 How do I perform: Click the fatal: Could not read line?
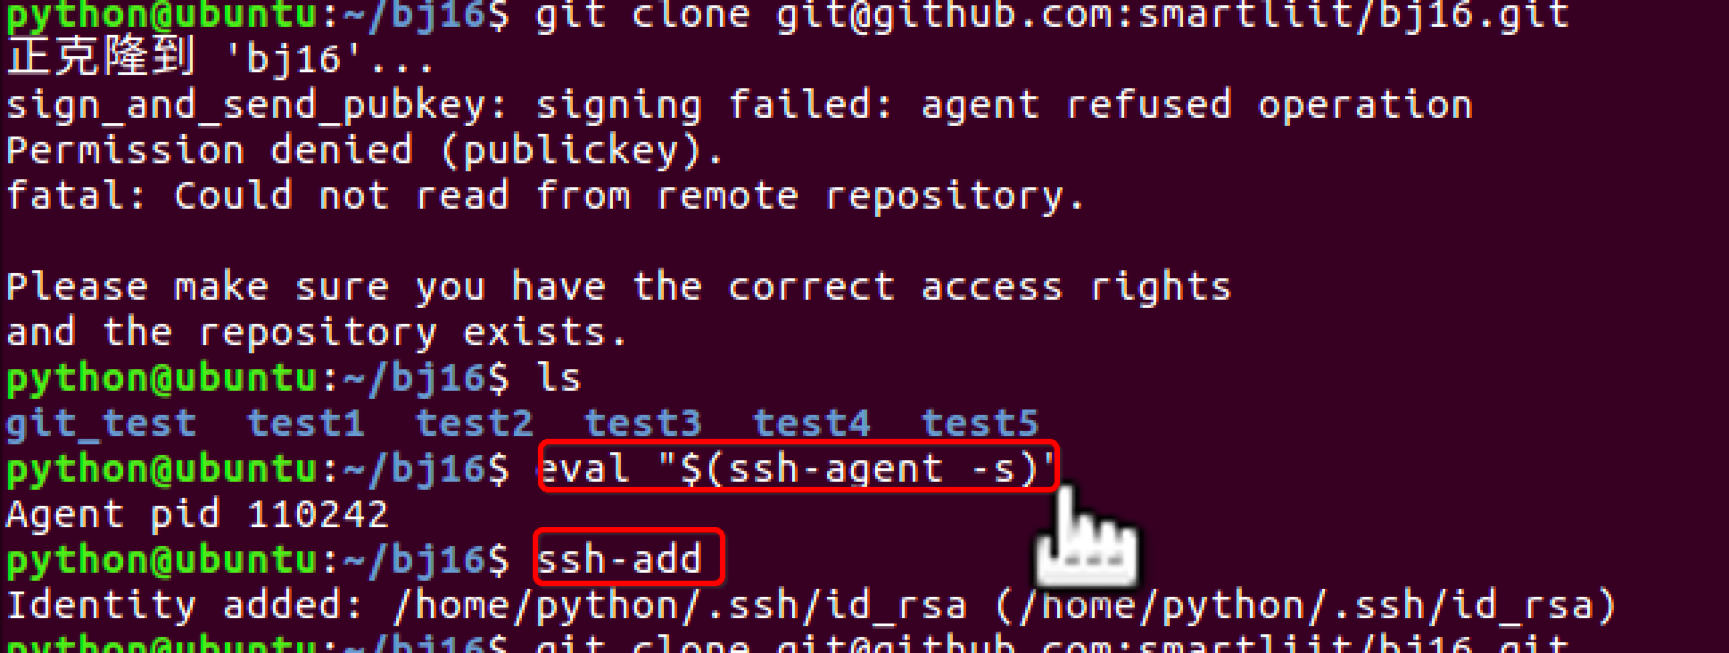(545, 195)
